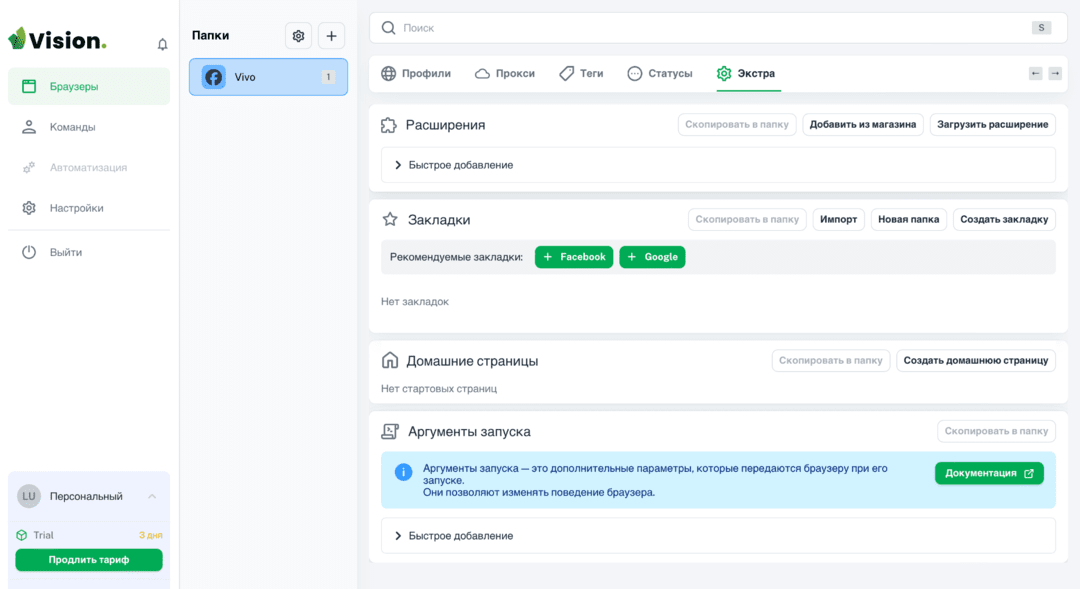The width and height of the screenshot is (1080, 589).
Task: Open Настройки menu item
Action: pos(89,208)
